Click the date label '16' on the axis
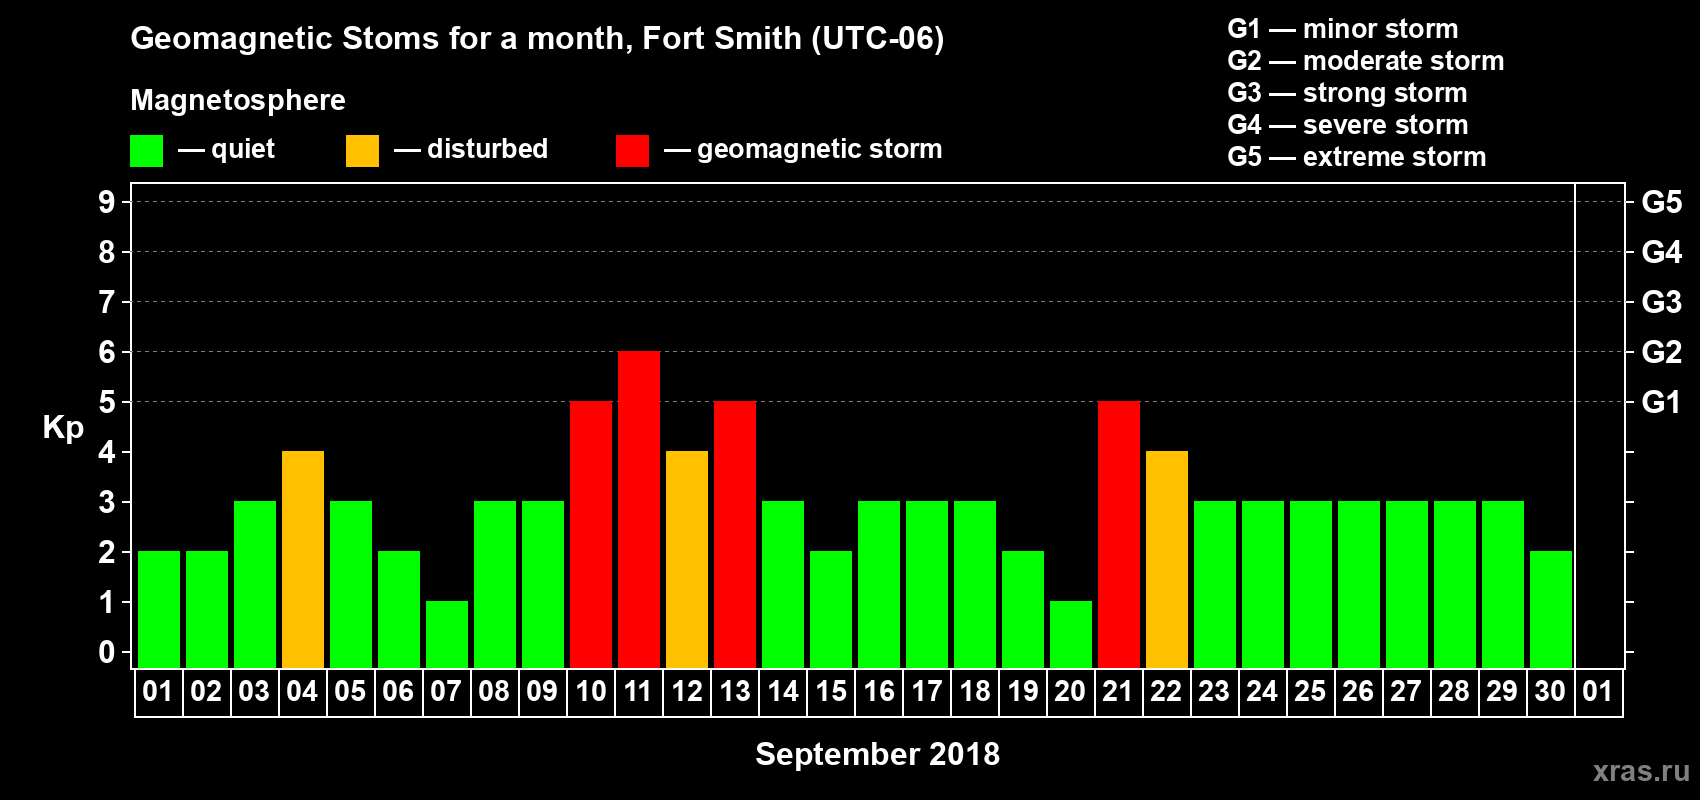Image resolution: width=1700 pixels, height=800 pixels. [878, 691]
